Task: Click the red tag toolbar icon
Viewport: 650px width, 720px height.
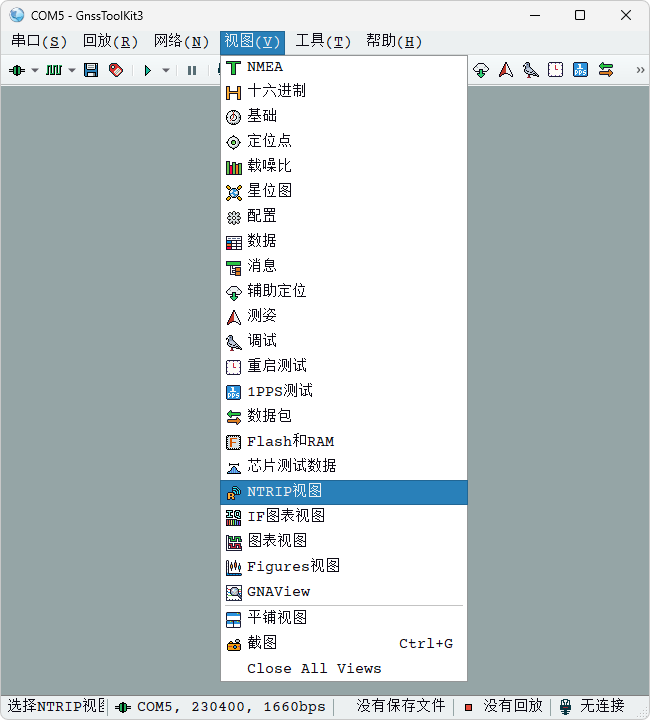Action: (x=116, y=70)
